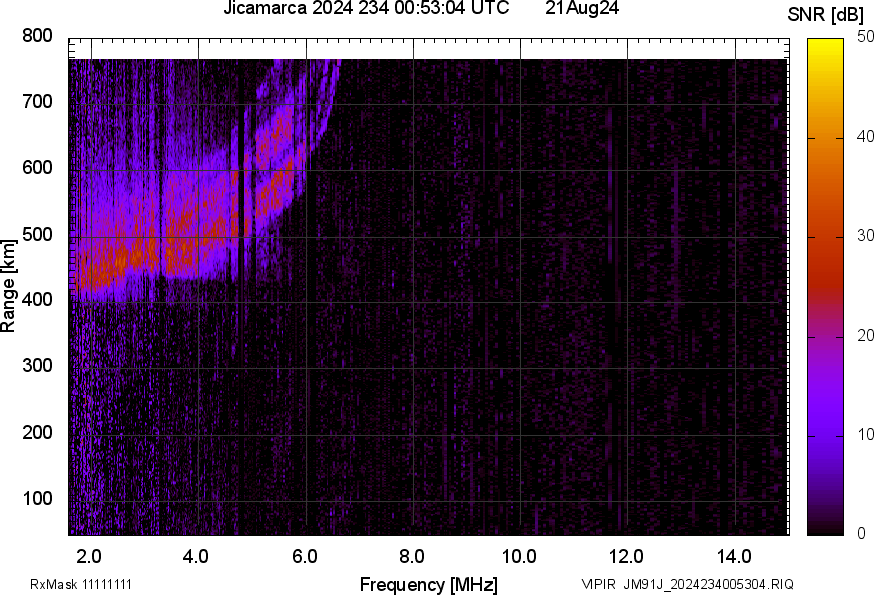Click the range tick label '400'
This screenshot has height=595, width=874.
coord(37,299)
